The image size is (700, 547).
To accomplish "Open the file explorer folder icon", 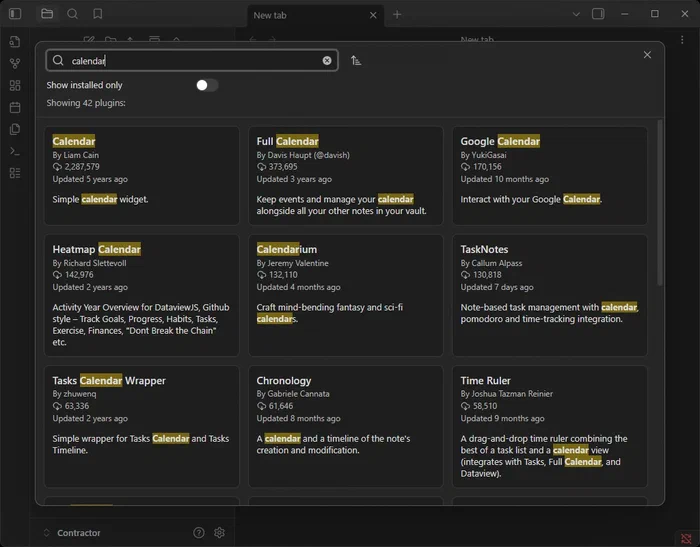I will click(47, 14).
